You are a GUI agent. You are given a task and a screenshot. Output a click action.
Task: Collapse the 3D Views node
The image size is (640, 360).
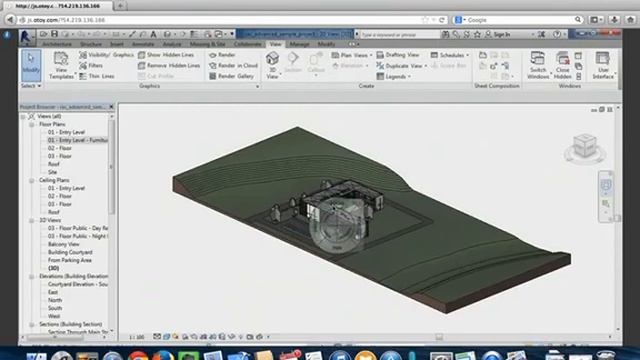[x=31, y=220]
